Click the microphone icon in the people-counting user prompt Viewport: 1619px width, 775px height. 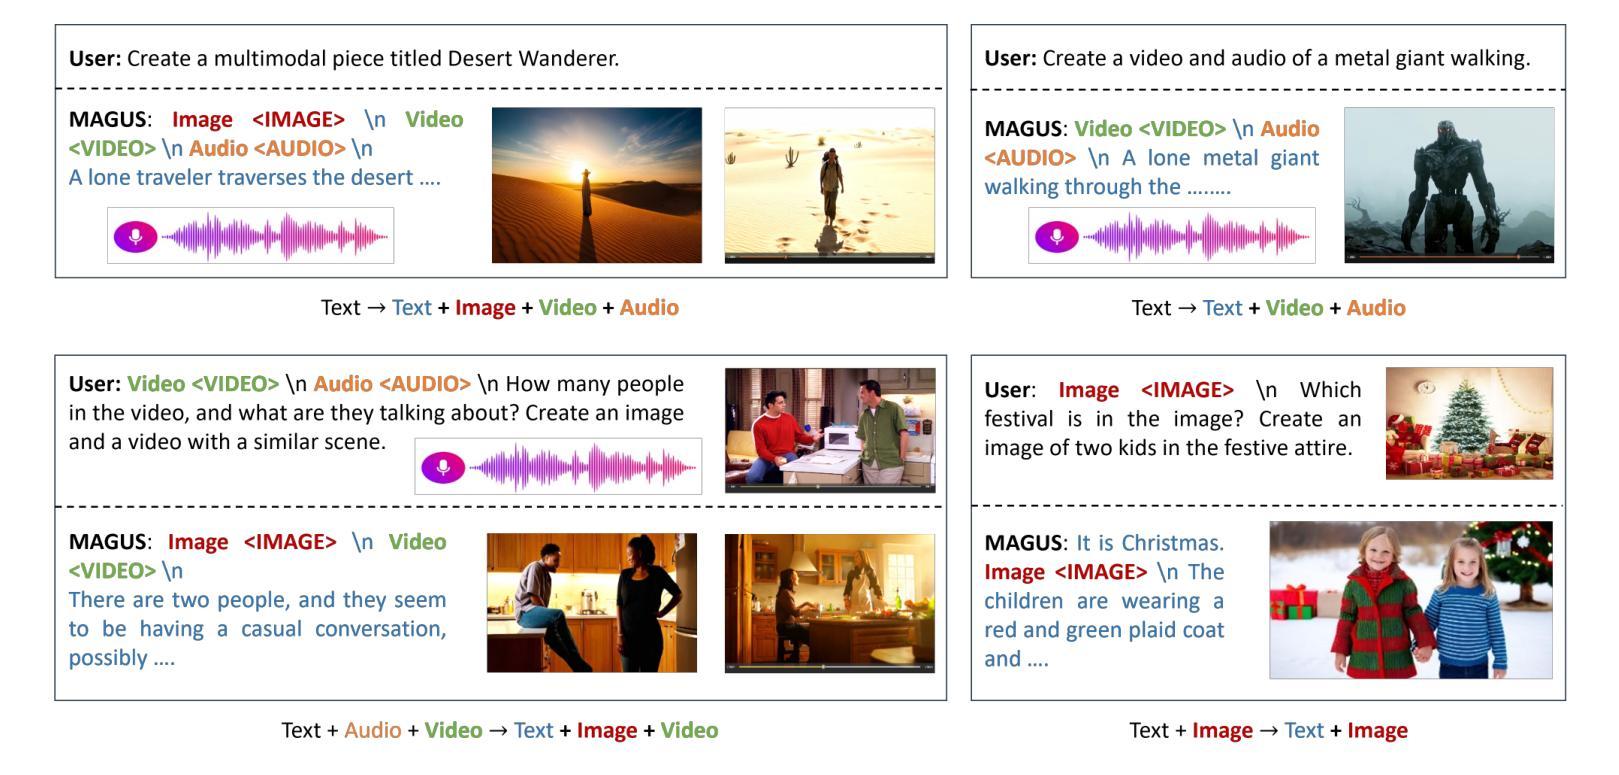[443, 467]
